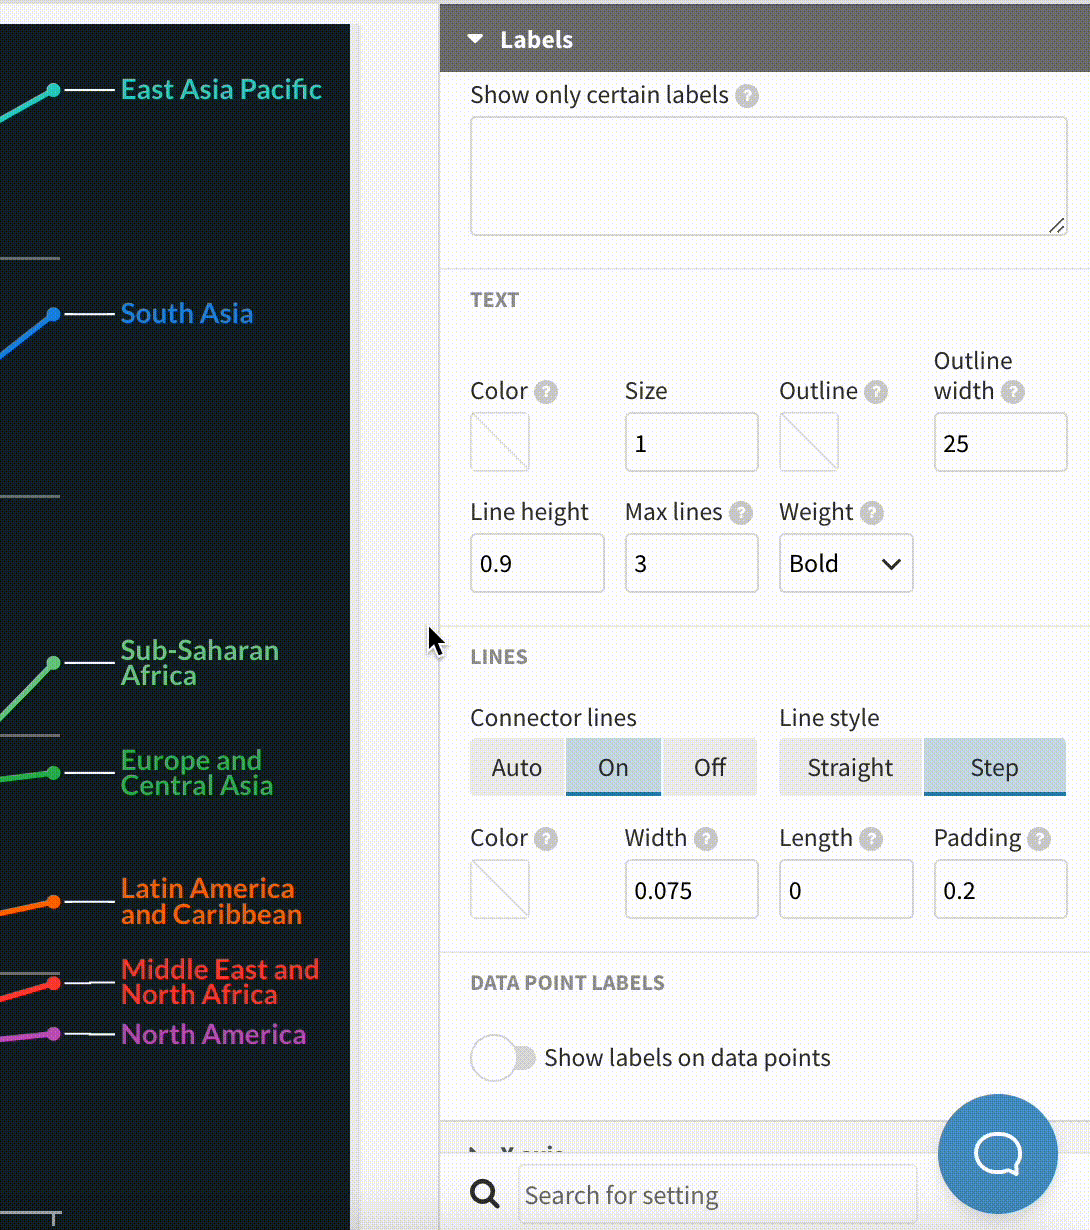Select the Step line style option

coord(994,767)
